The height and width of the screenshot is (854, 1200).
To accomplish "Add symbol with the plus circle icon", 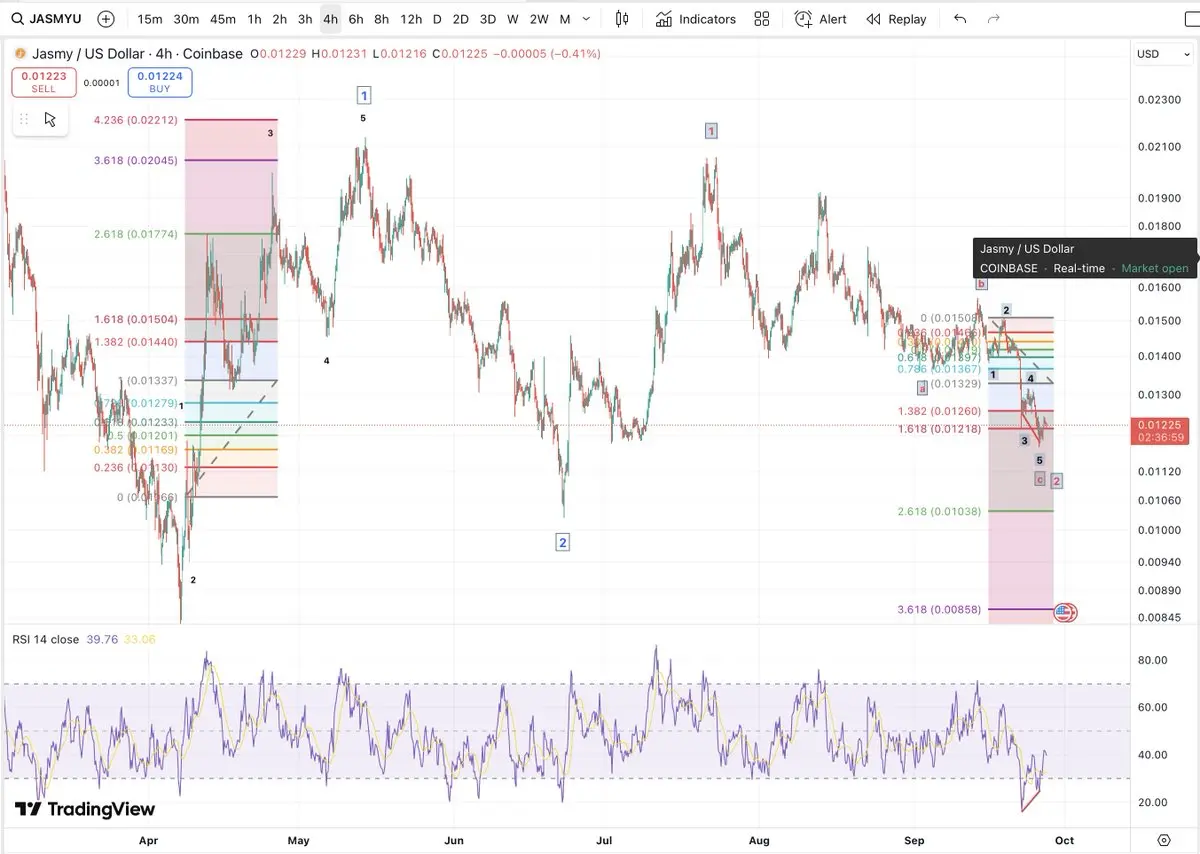I will coord(106,19).
